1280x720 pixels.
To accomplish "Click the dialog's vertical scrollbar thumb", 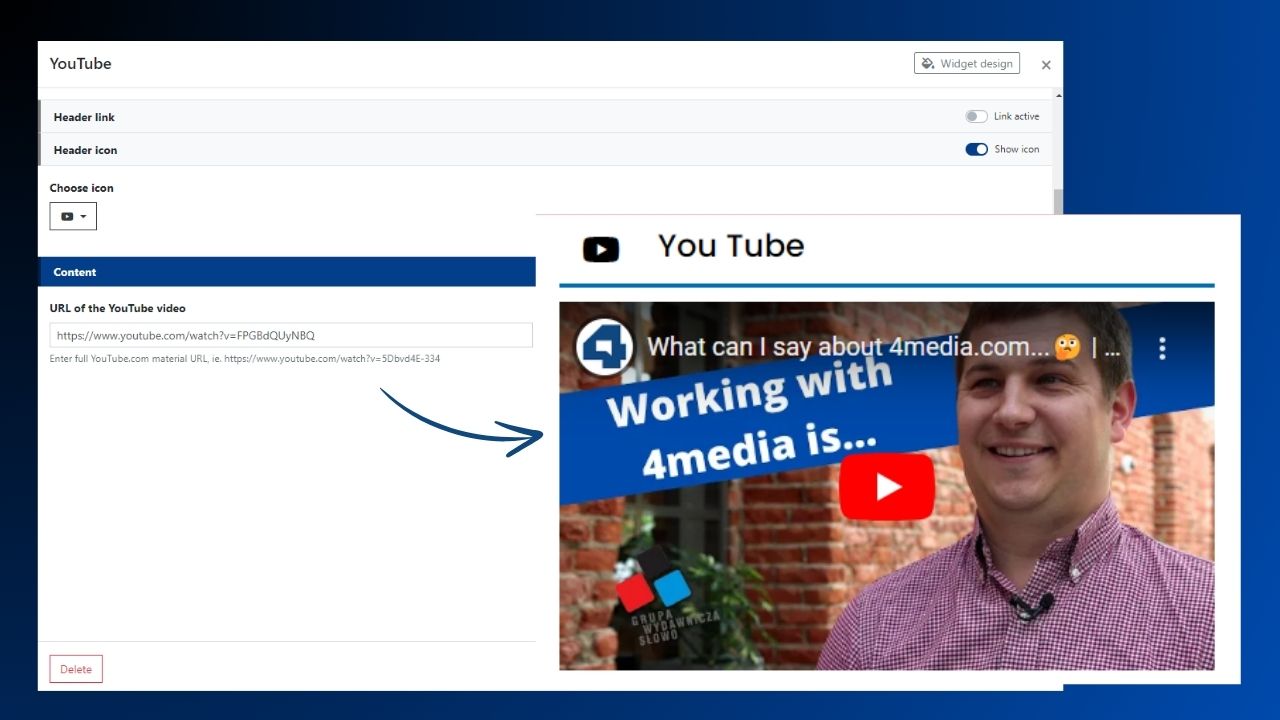I will pyautogui.click(x=1058, y=200).
